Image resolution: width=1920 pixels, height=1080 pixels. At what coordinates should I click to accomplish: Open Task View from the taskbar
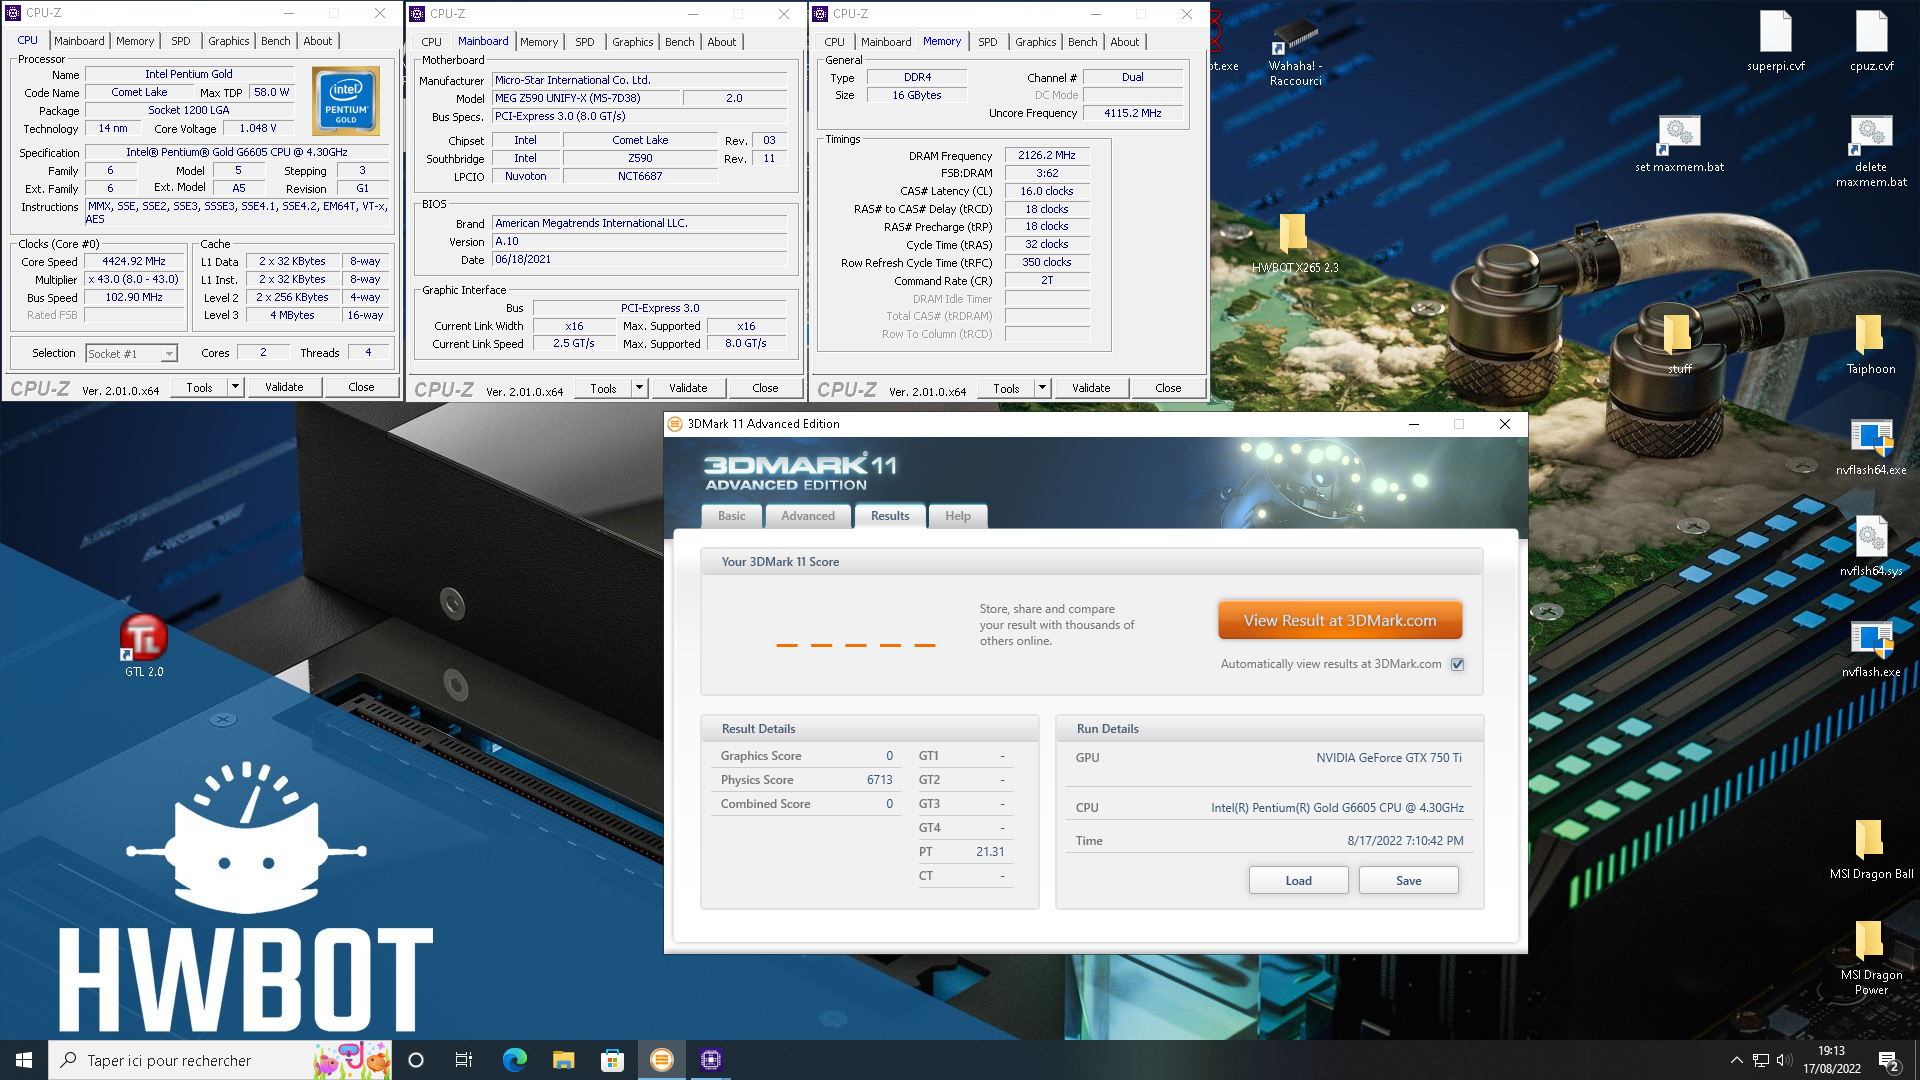(464, 1060)
